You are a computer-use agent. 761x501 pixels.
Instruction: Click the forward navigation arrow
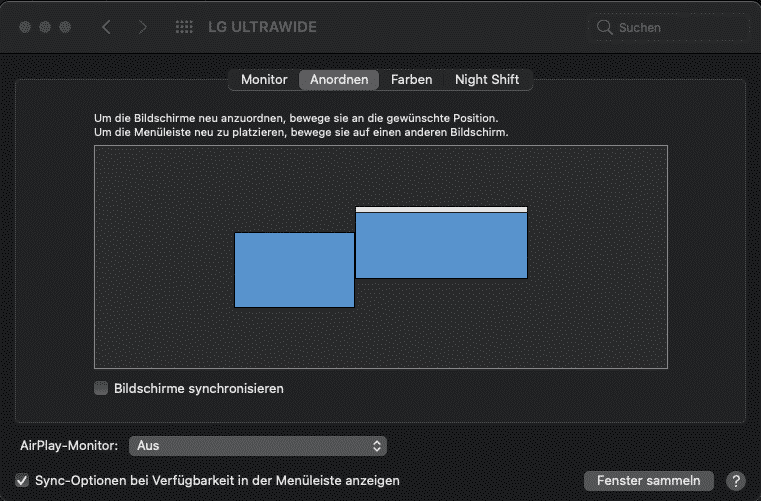[x=142, y=27]
